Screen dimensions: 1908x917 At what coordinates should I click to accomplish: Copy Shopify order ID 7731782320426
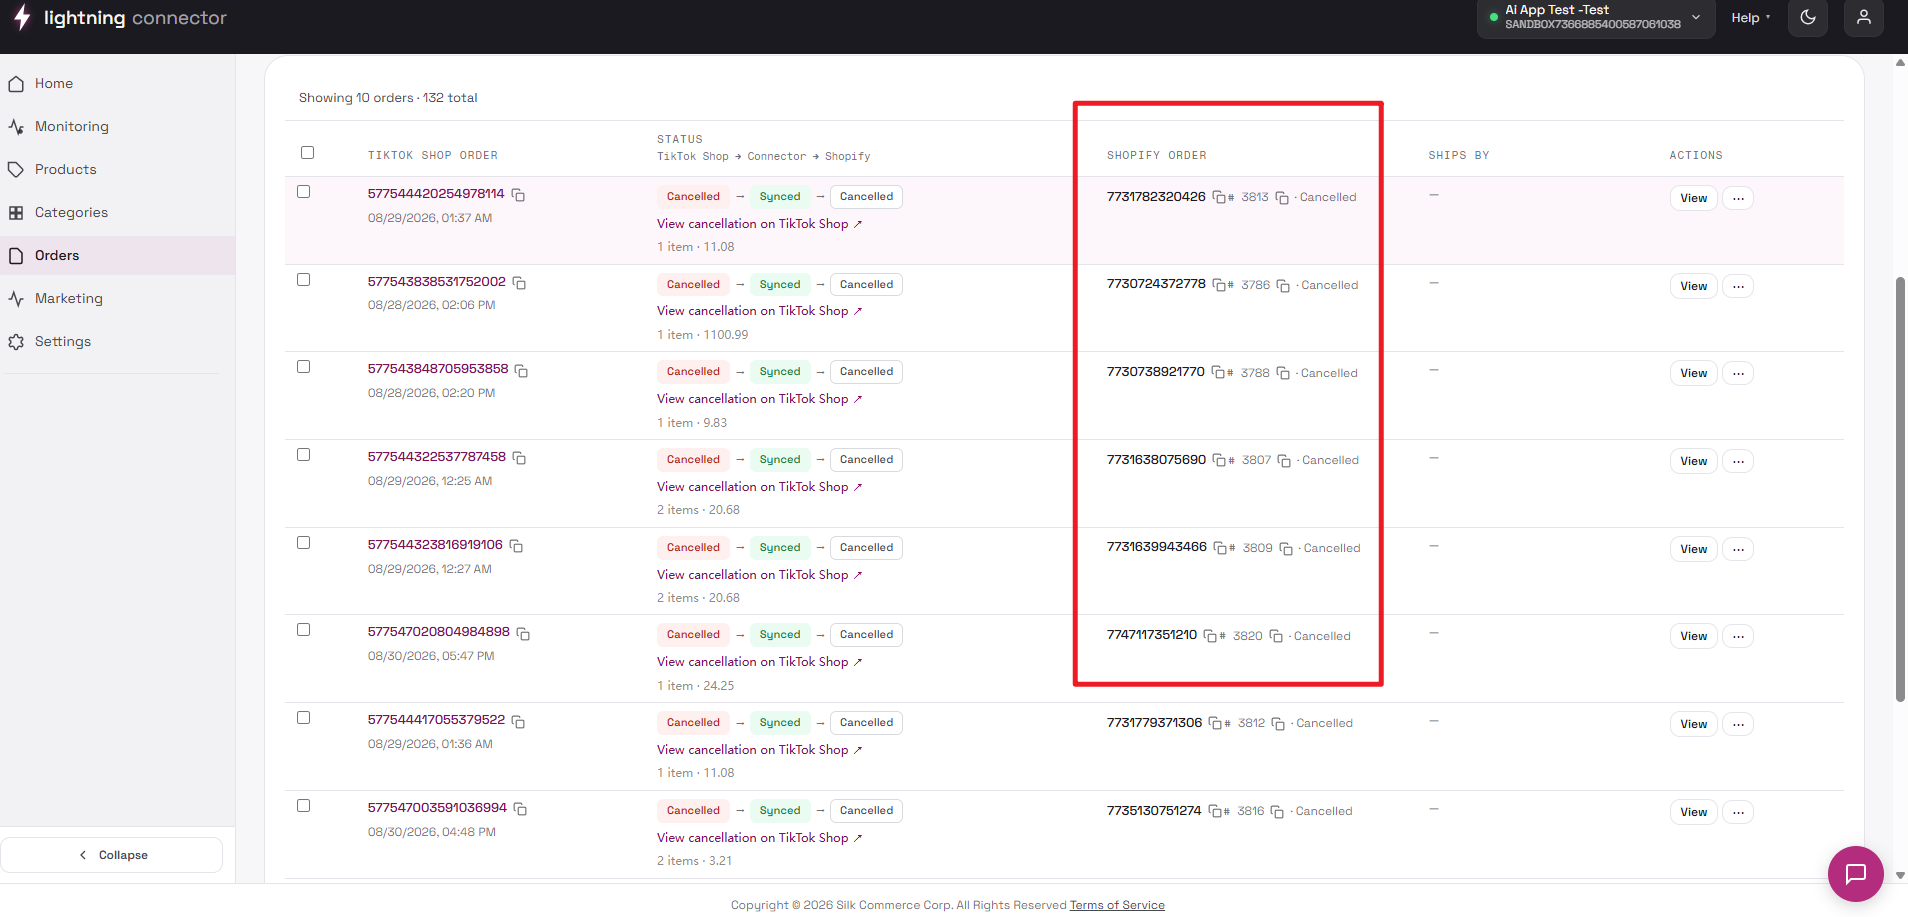(x=1219, y=197)
